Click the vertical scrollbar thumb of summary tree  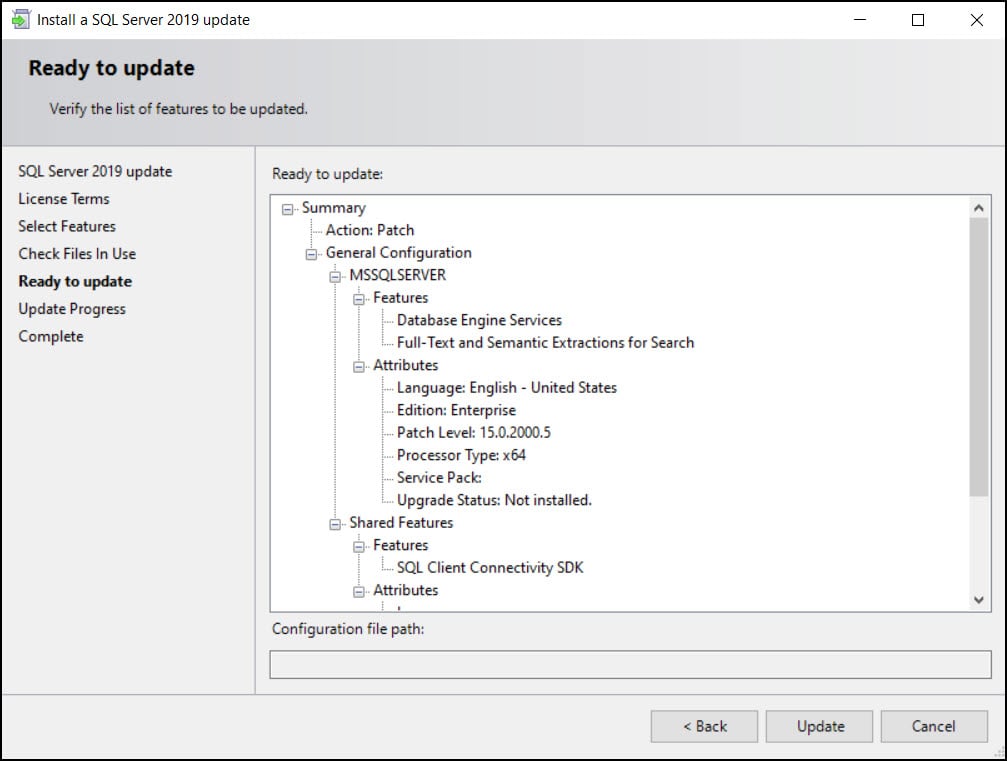click(979, 357)
